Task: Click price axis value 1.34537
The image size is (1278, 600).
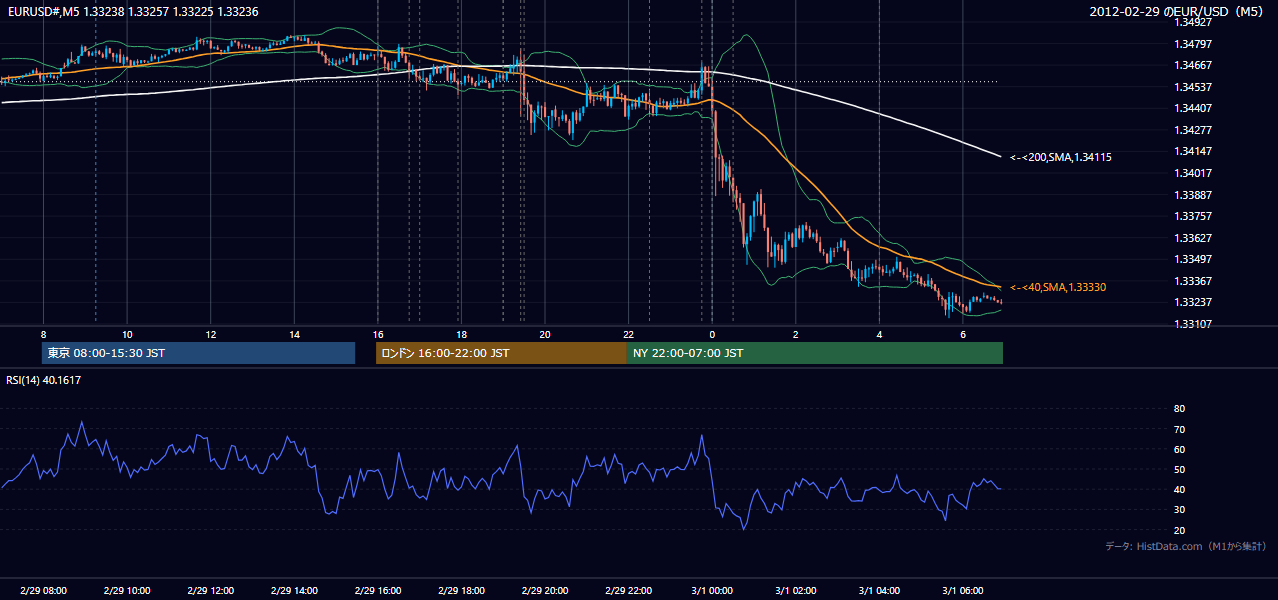Action: [x=1192, y=87]
